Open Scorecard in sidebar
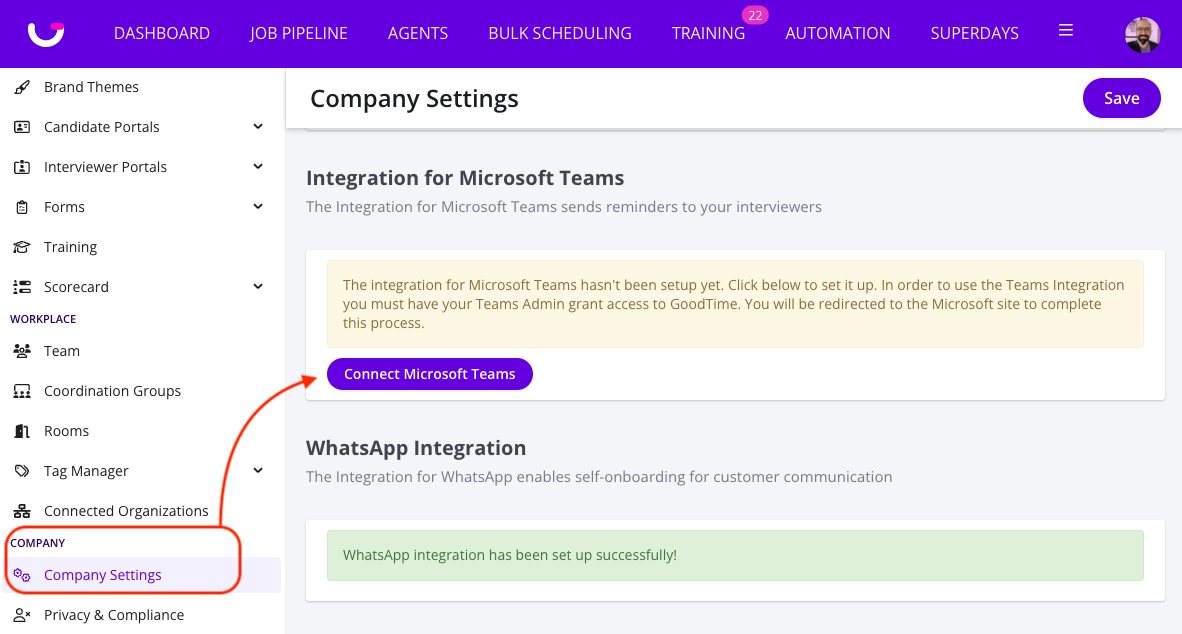 click(76, 287)
